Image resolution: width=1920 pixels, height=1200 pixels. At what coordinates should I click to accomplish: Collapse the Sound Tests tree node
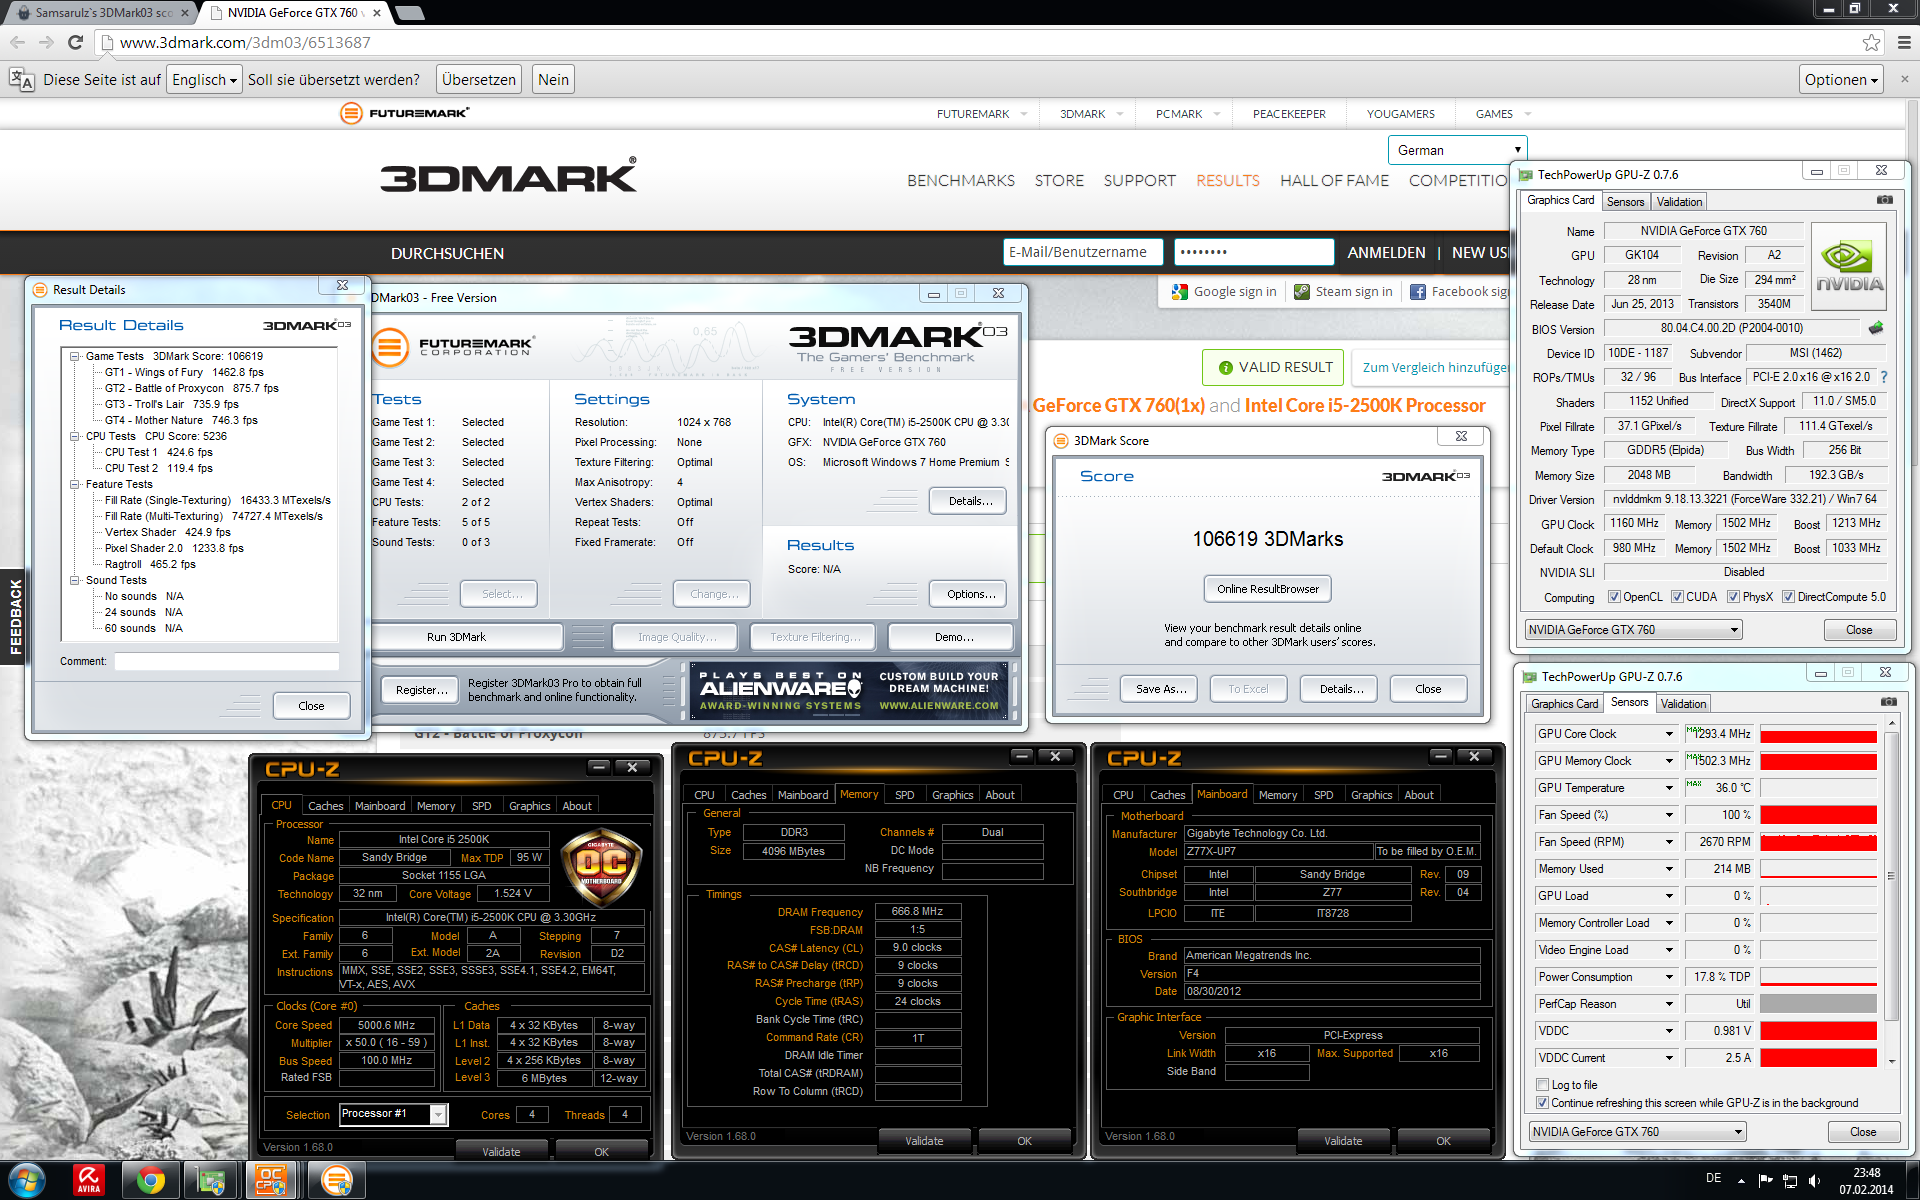click(74, 580)
